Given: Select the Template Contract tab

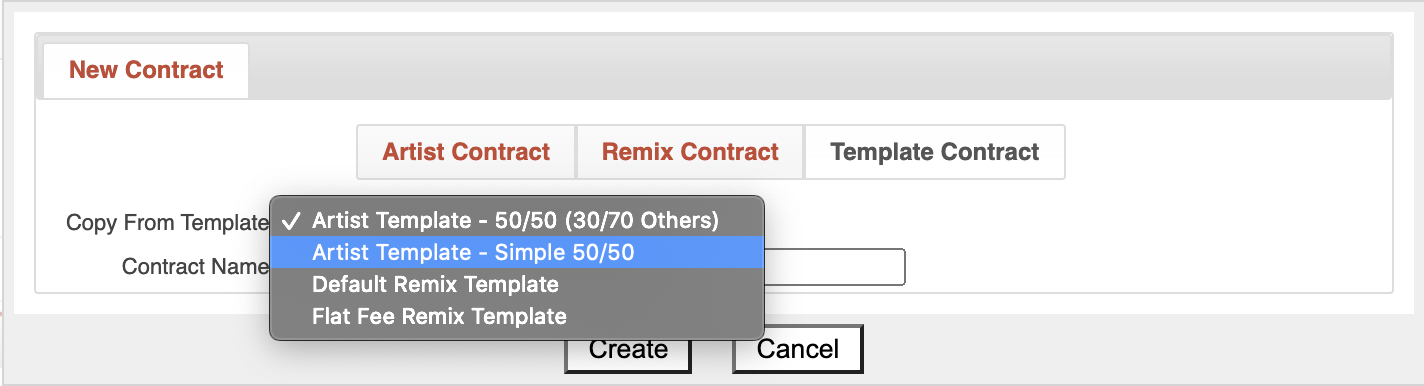Looking at the screenshot, I should point(935,152).
